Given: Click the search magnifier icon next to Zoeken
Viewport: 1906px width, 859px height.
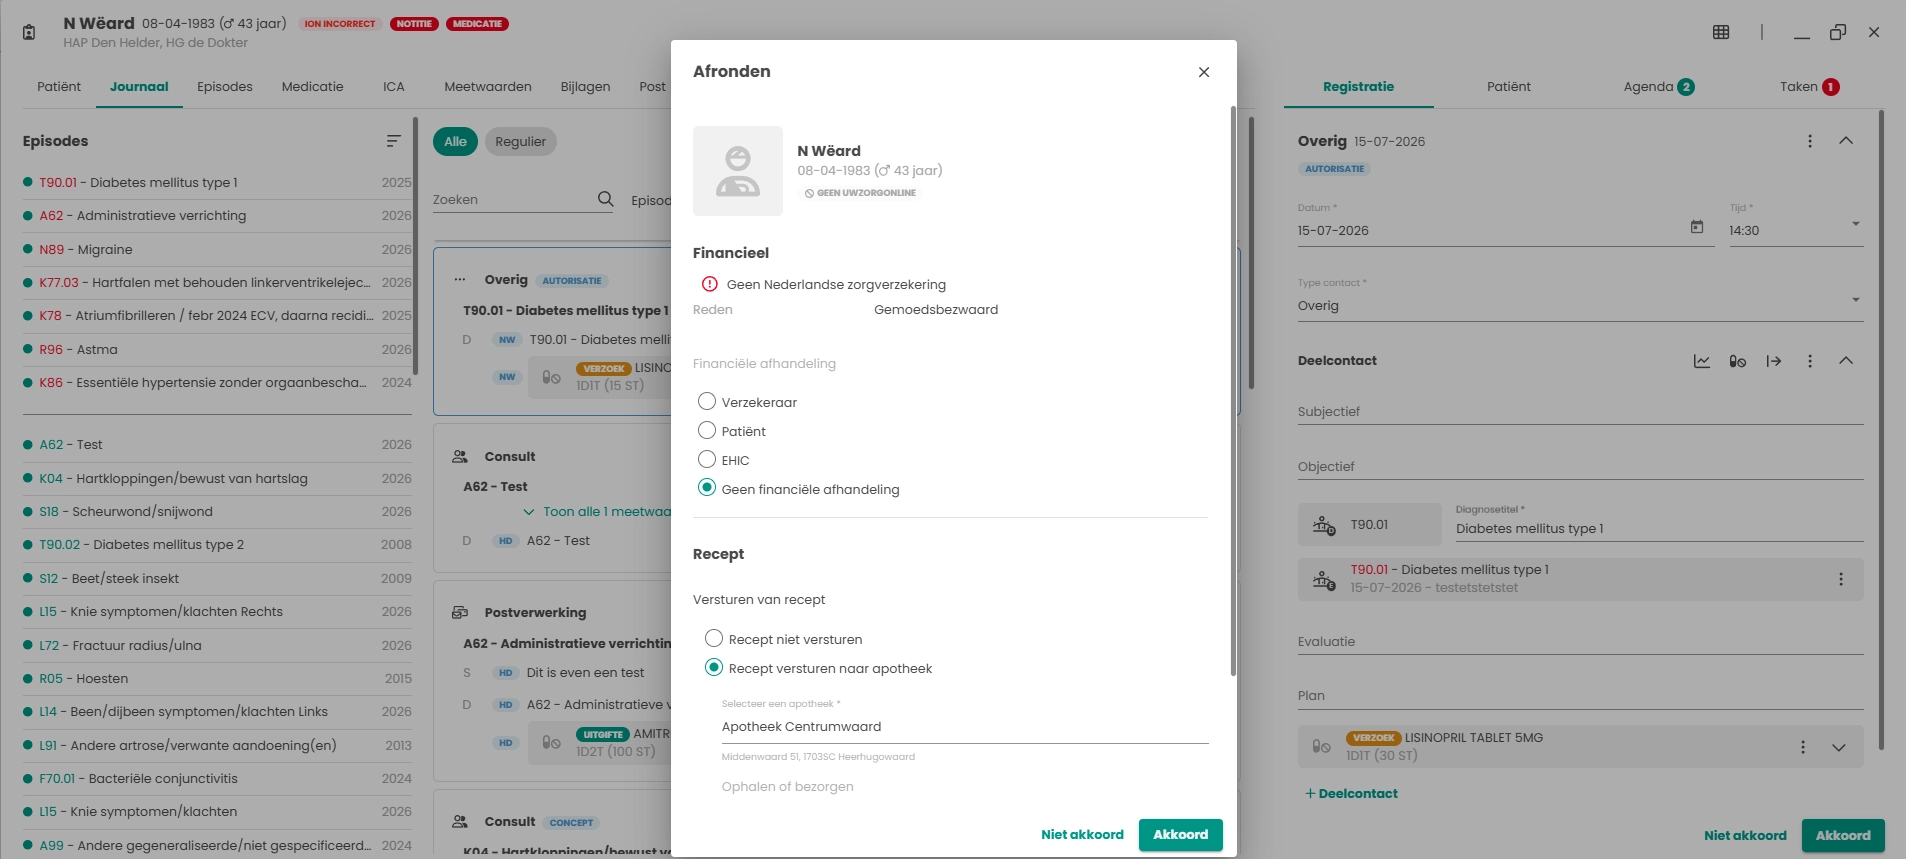Looking at the screenshot, I should [605, 199].
